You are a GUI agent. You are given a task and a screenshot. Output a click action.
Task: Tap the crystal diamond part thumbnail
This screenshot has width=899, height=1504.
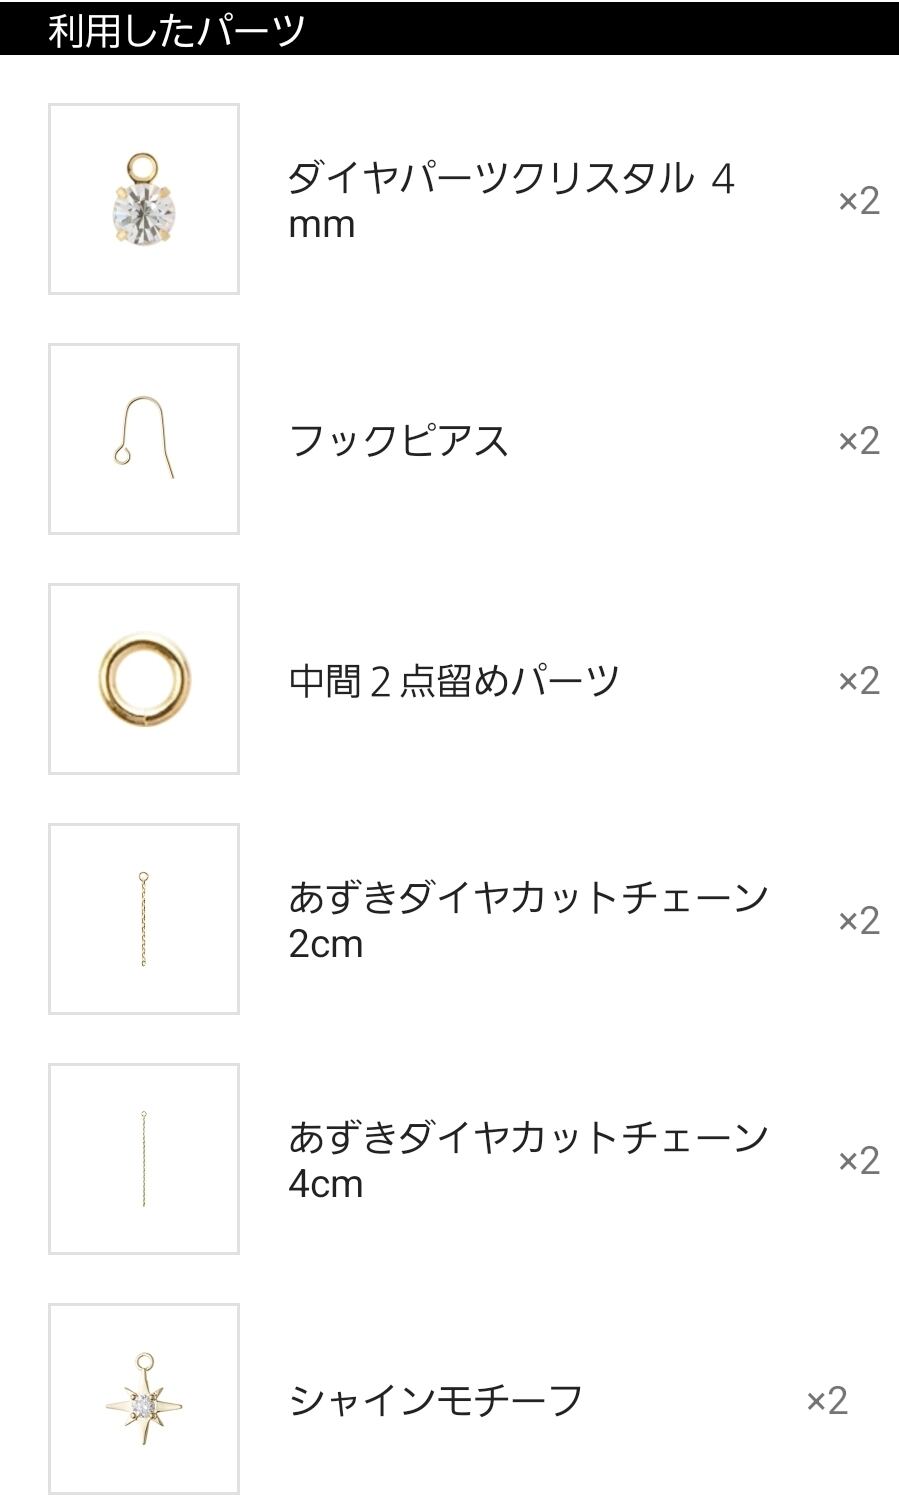coord(144,199)
